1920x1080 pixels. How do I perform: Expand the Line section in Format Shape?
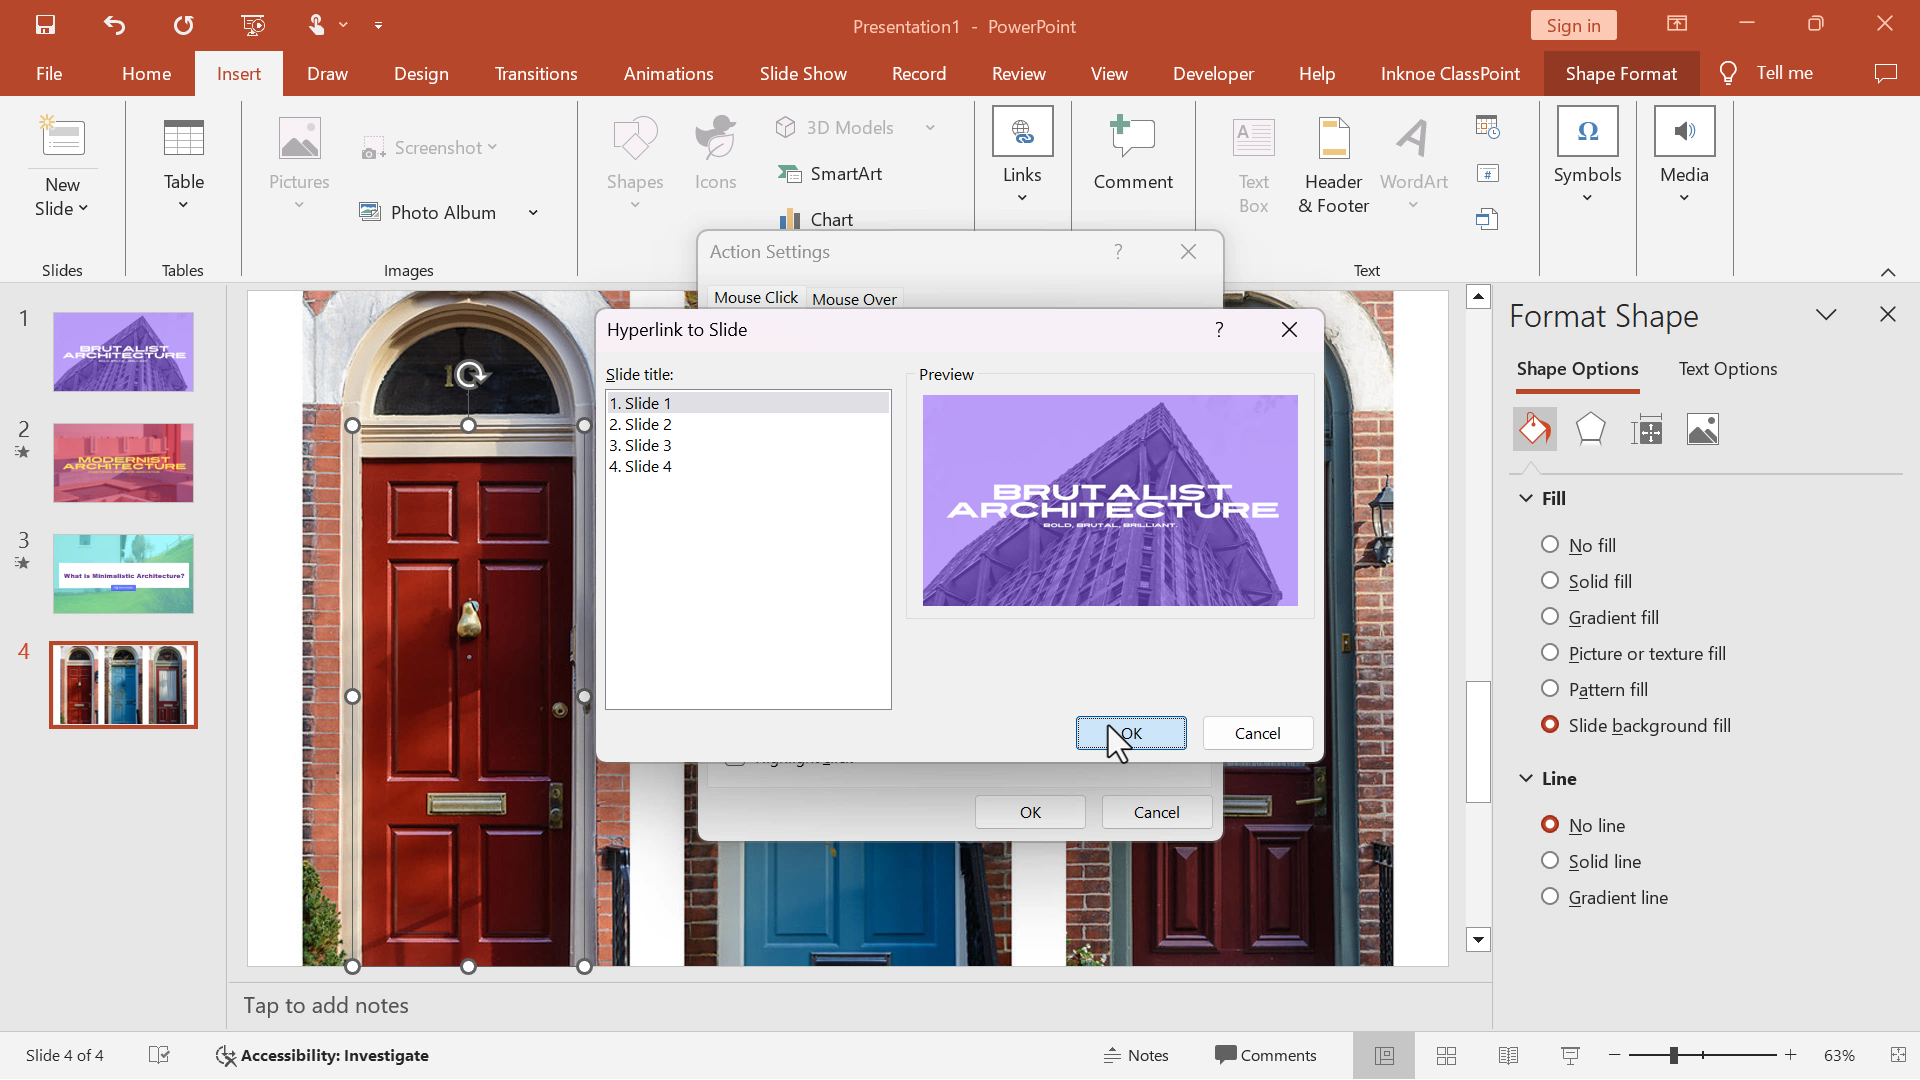[x=1528, y=778]
